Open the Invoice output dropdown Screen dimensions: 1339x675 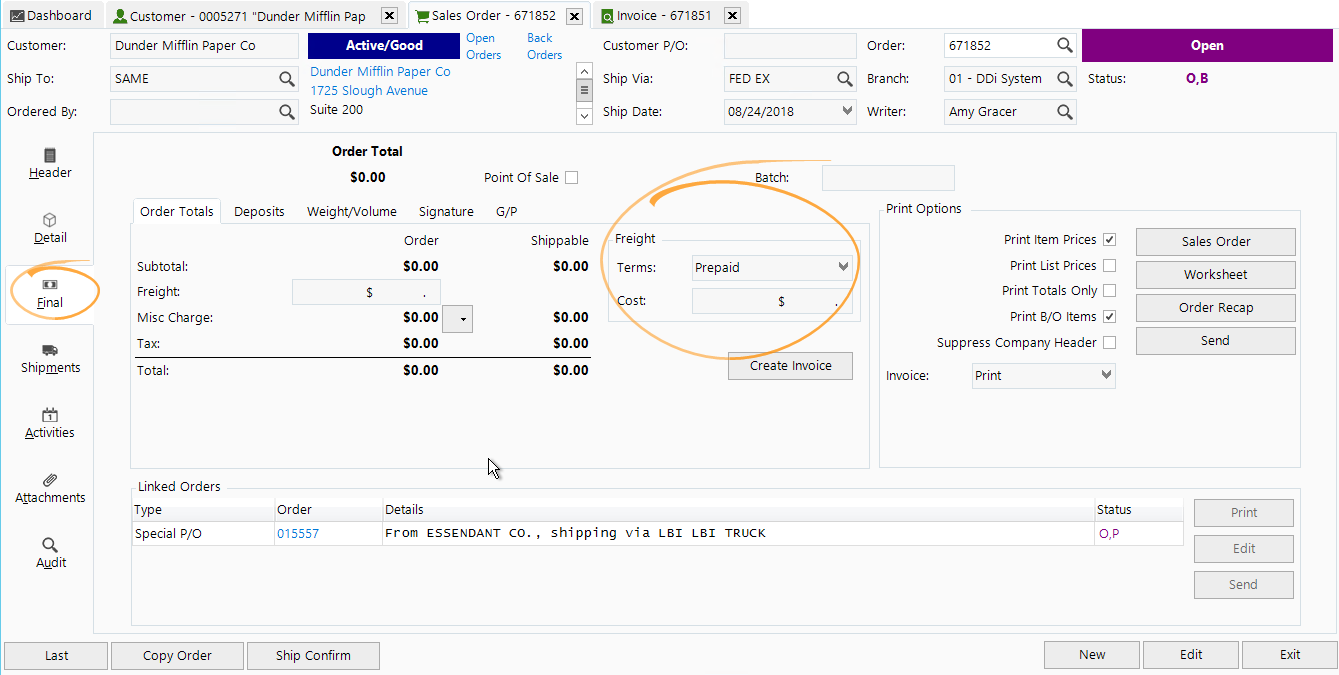point(1104,375)
